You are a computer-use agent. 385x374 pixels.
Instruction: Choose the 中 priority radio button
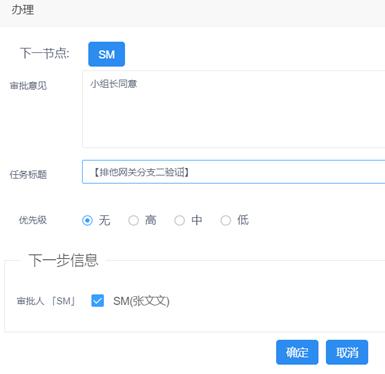click(x=179, y=220)
